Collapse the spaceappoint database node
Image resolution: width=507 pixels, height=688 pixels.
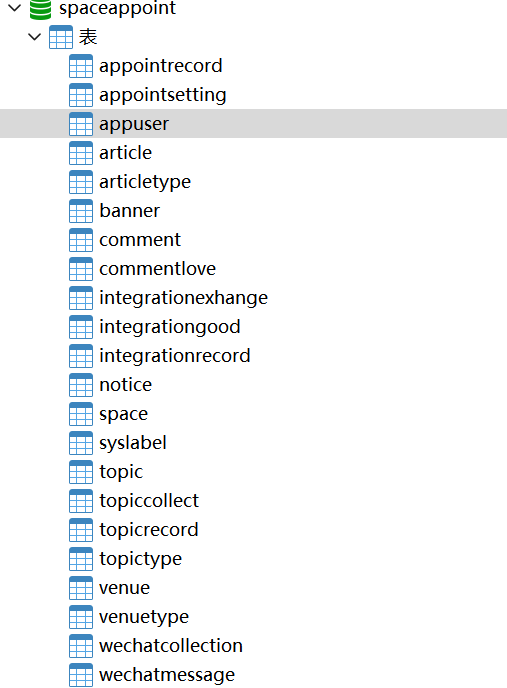click(14, 7)
